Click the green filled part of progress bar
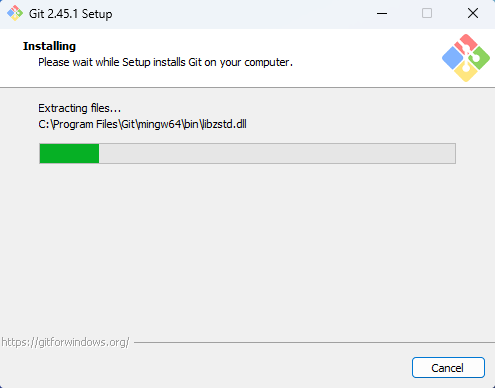Image resolution: width=495 pixels, height=388 pixels. pyautogui.click(x=69, y=153)
